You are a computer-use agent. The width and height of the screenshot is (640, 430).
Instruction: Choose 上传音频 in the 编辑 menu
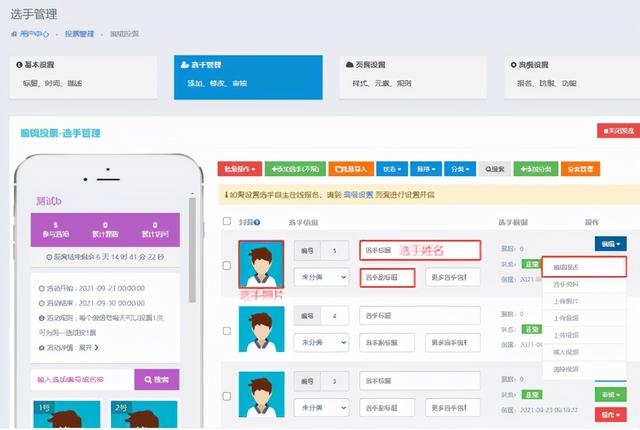(x=584, y=318)
